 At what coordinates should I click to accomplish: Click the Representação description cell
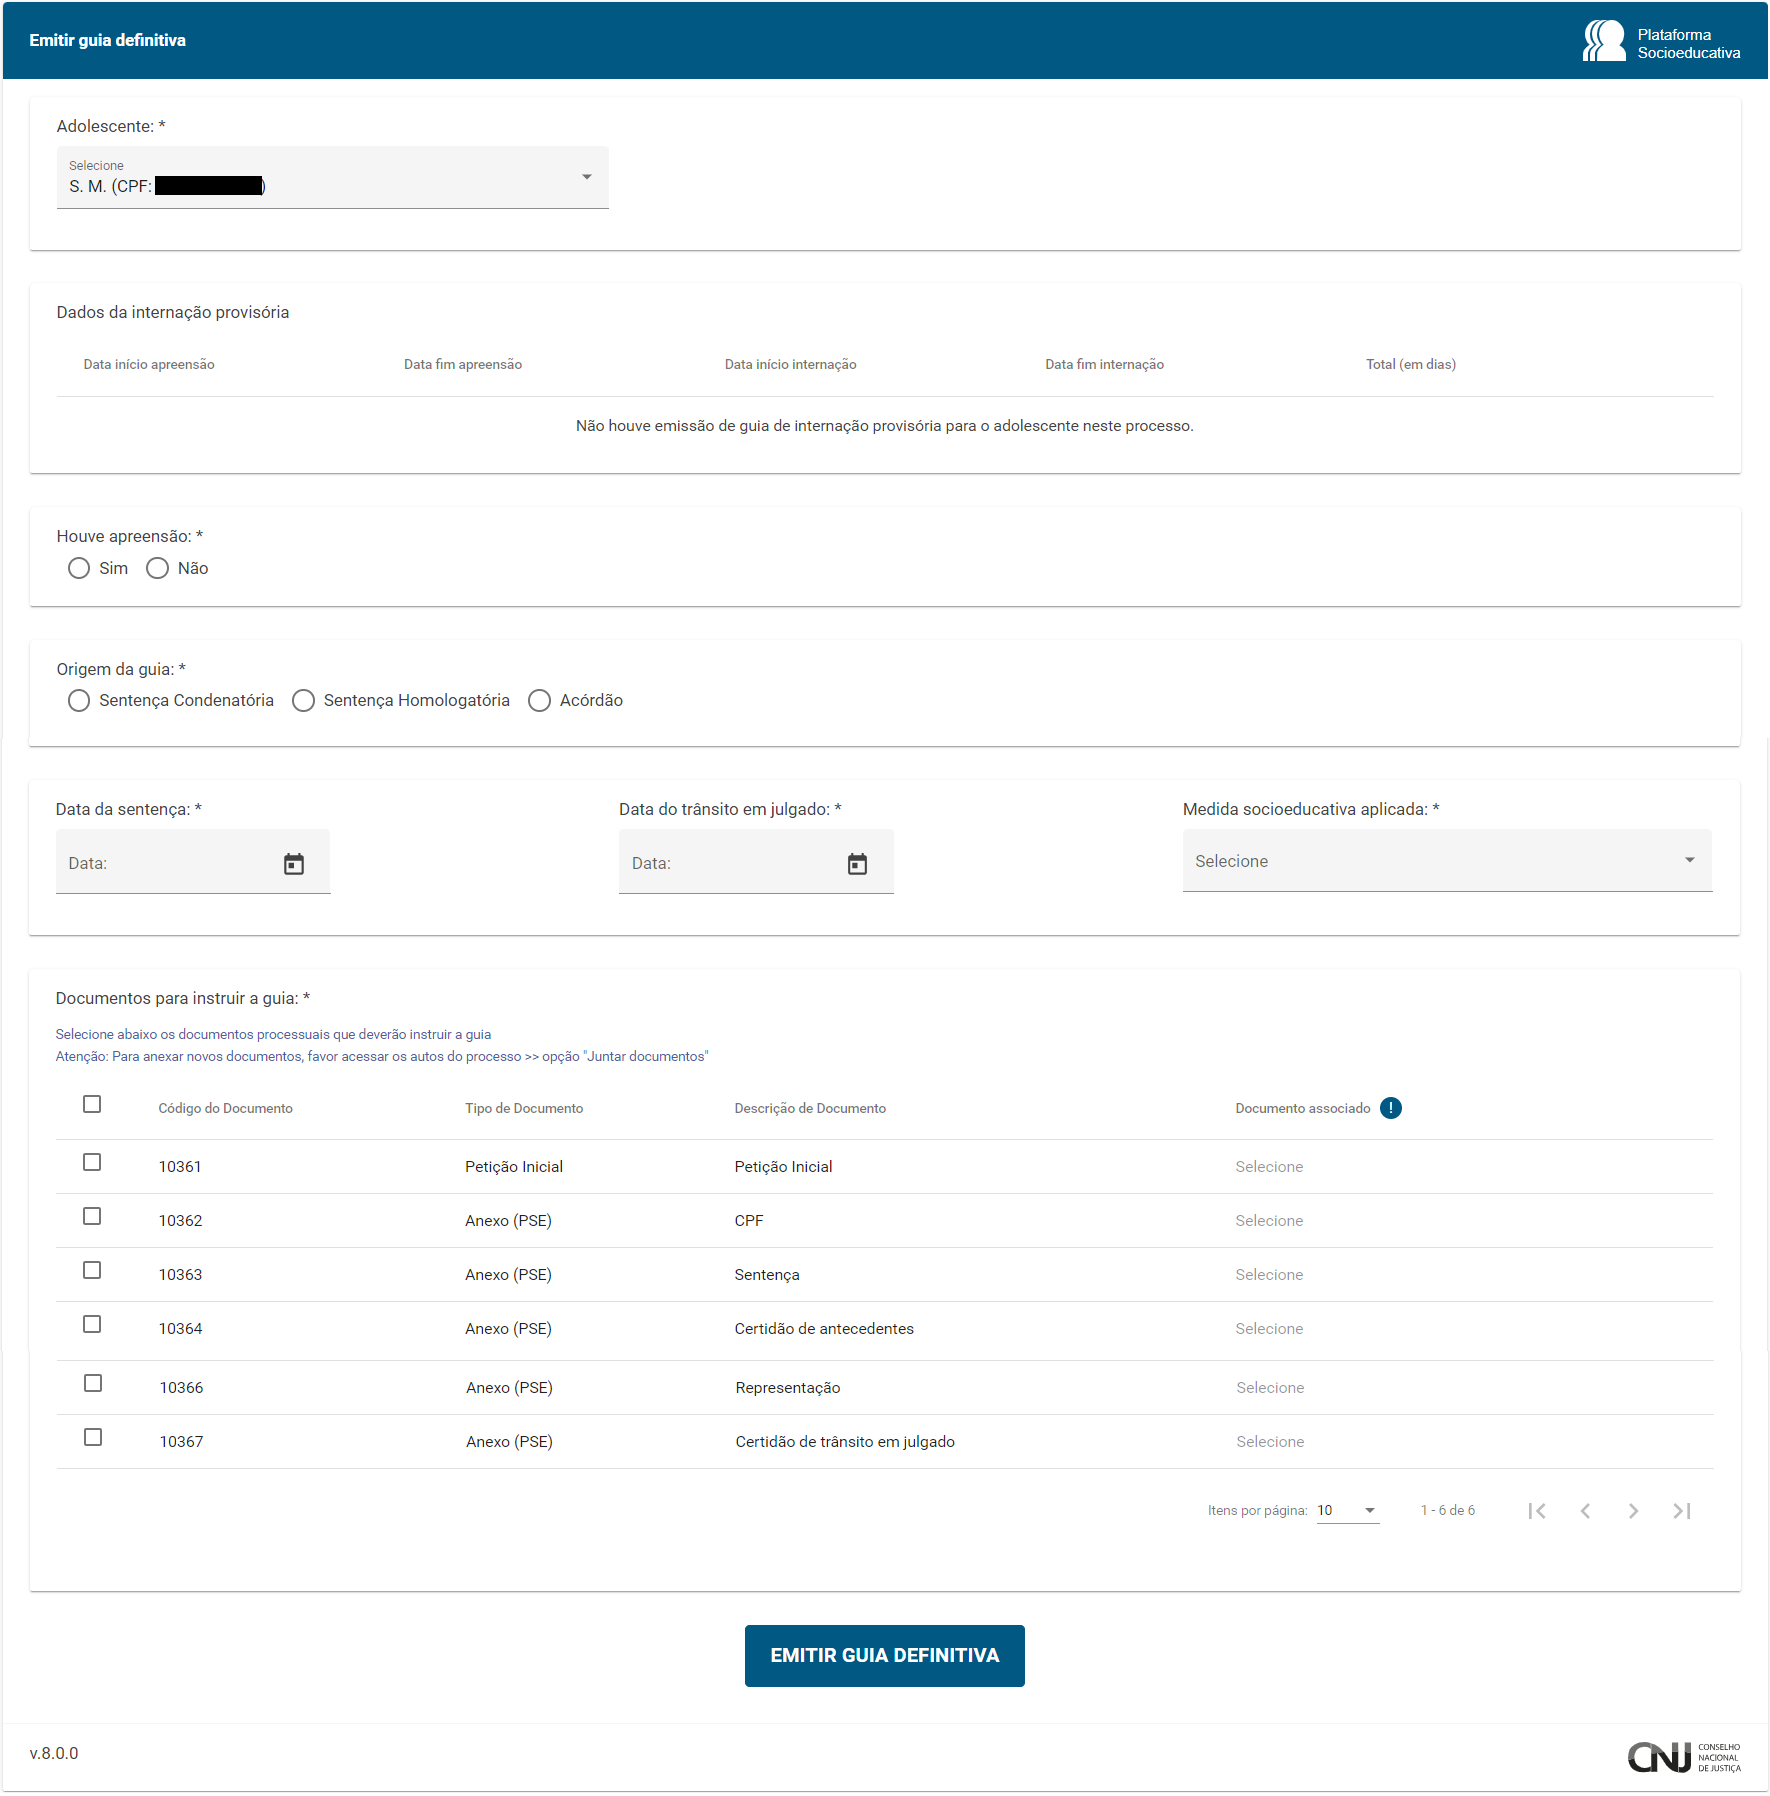pyautogui.click(x=788, y=1388)
